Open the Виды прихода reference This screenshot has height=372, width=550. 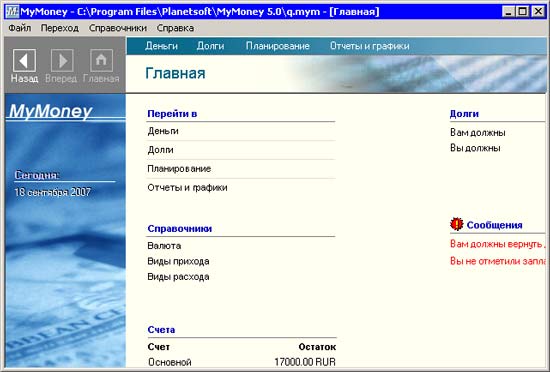[x=178, y=261]
